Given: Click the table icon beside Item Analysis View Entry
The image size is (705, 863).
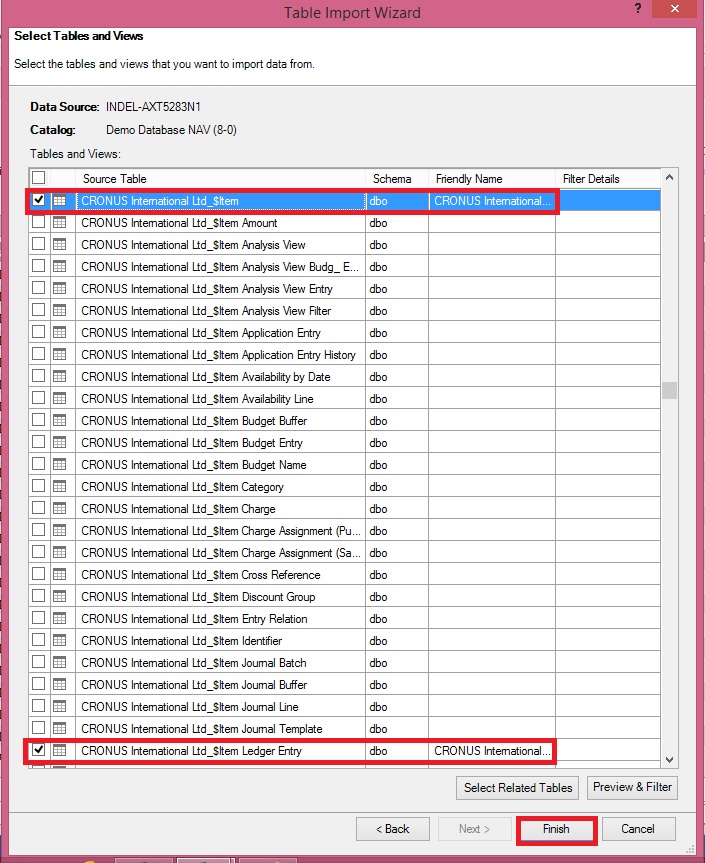Looking at the screenshot, I should tap(59, 289).
